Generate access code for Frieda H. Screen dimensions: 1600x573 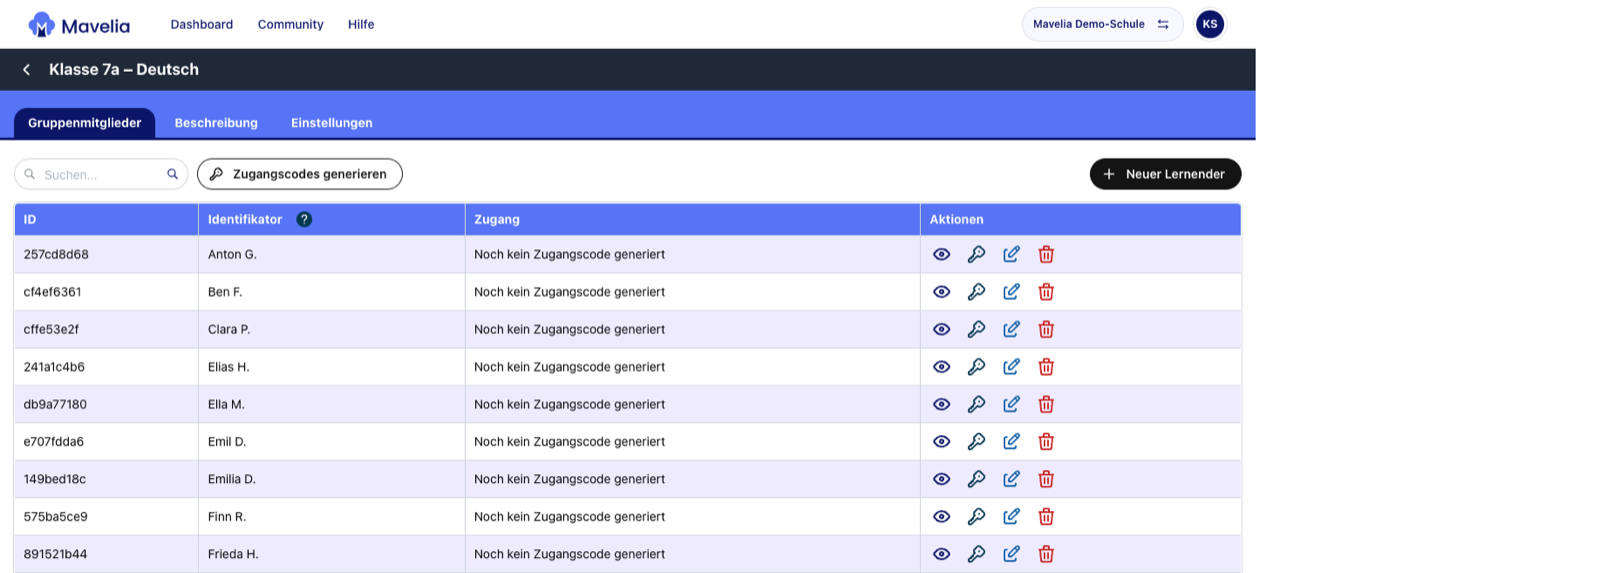(x=977, y=554)
